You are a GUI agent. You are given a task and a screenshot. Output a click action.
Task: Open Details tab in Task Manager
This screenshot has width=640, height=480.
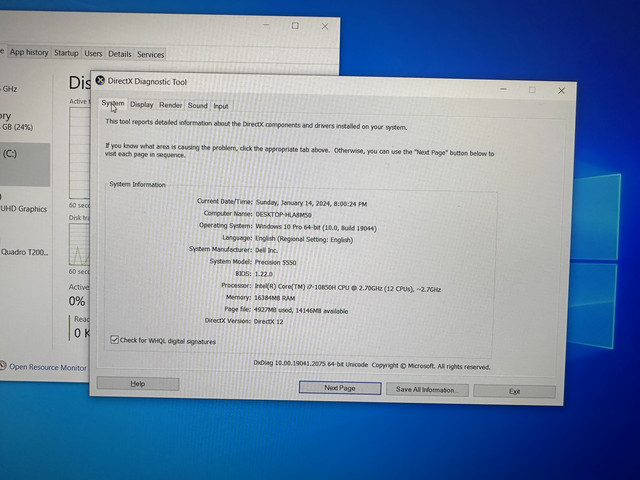pos(120,54)
